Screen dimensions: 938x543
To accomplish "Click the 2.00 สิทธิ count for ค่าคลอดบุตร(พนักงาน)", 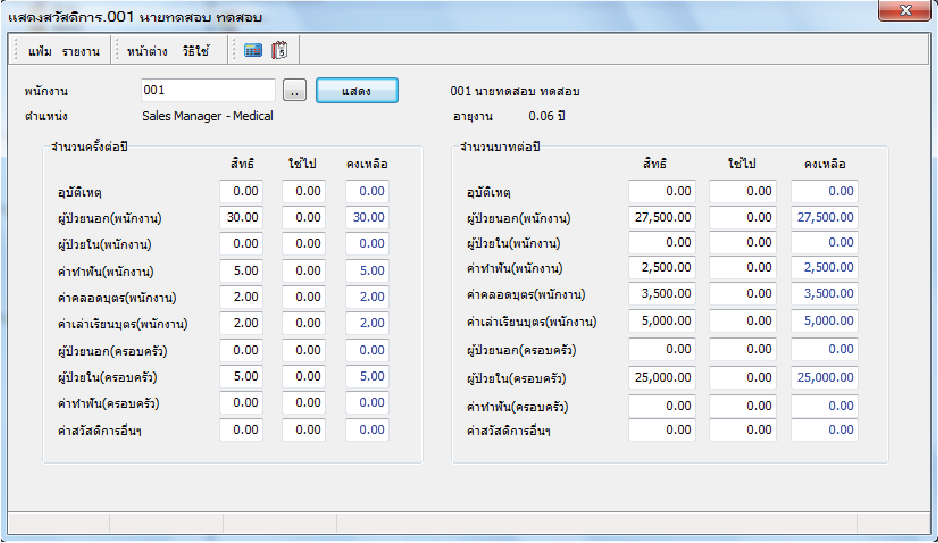I will (241, 297).
